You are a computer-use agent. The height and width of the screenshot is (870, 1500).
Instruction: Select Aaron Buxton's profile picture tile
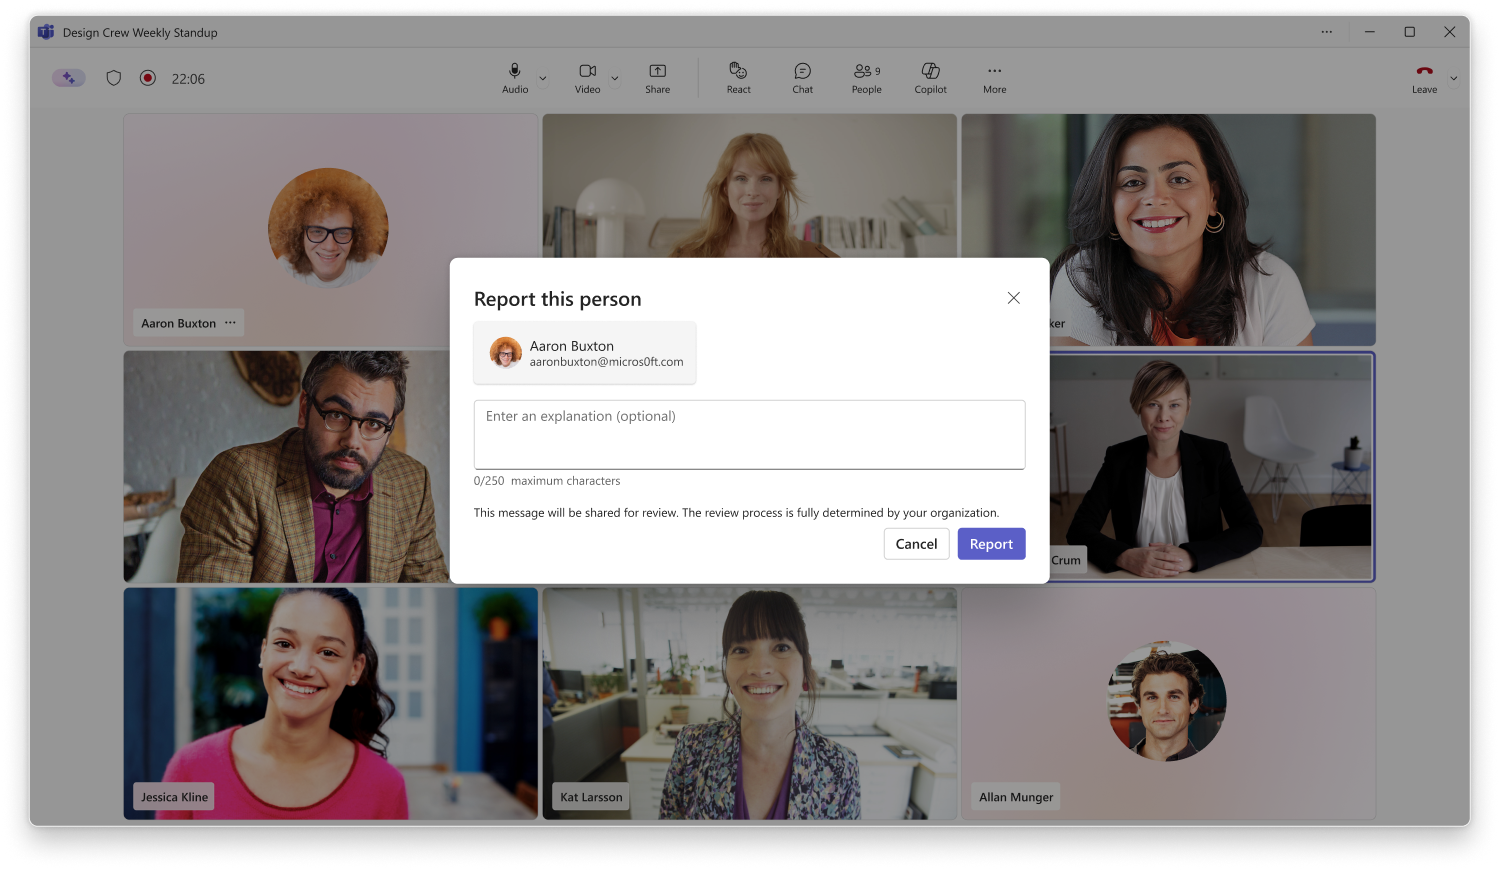(x=328, y=228)
